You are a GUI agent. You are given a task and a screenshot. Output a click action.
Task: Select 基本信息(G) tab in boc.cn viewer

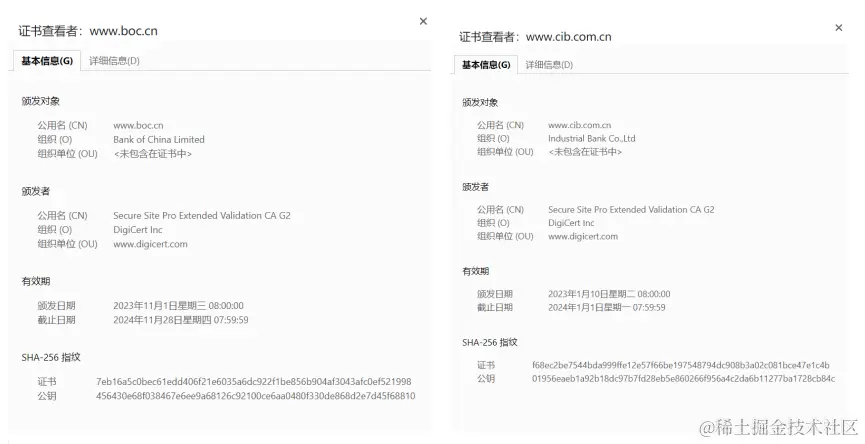[x=47, y=61]
